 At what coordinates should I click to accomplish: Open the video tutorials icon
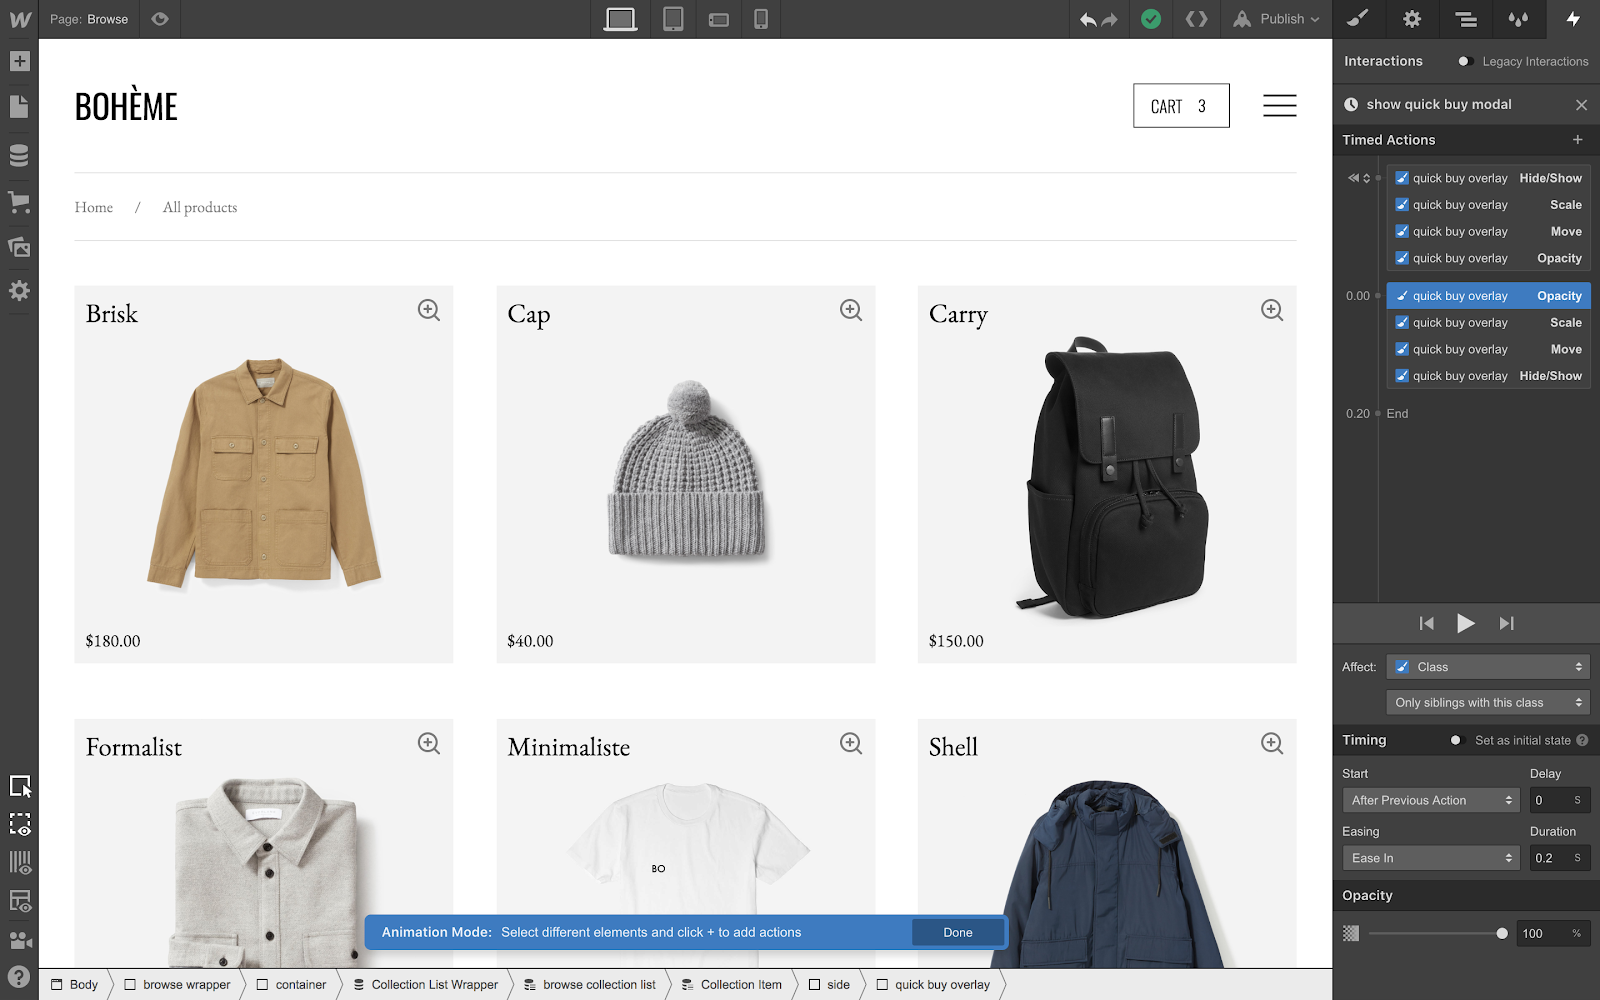coord(20,940)
